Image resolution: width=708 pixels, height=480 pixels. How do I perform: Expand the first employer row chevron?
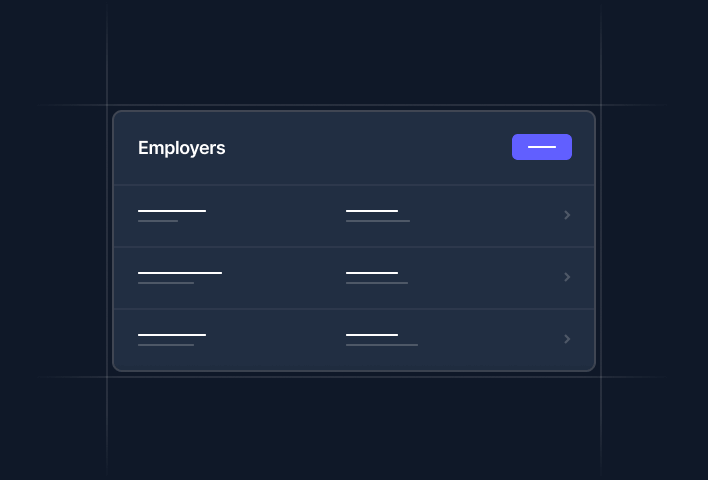[567, 215]
